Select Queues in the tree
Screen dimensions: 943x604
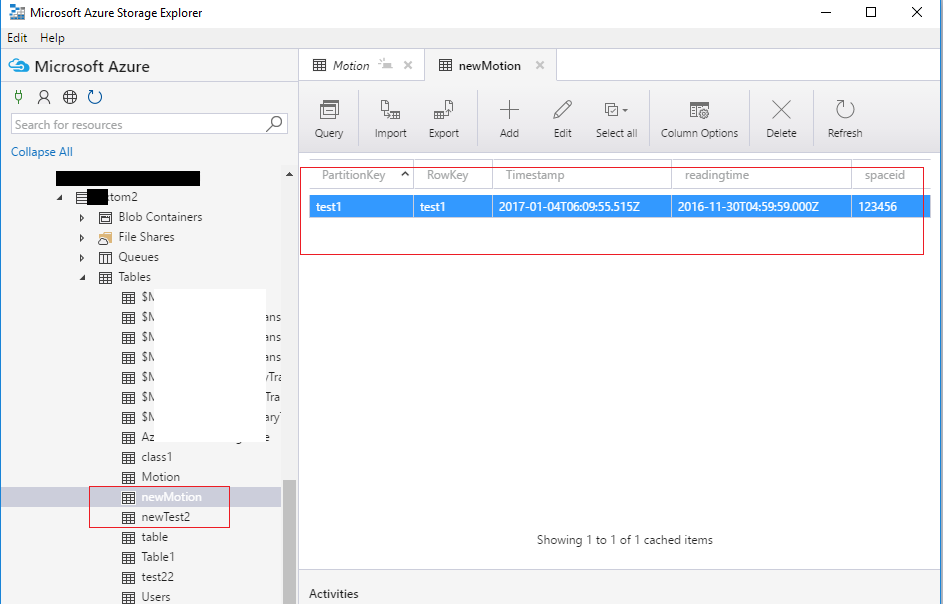(x=138, y=257)
